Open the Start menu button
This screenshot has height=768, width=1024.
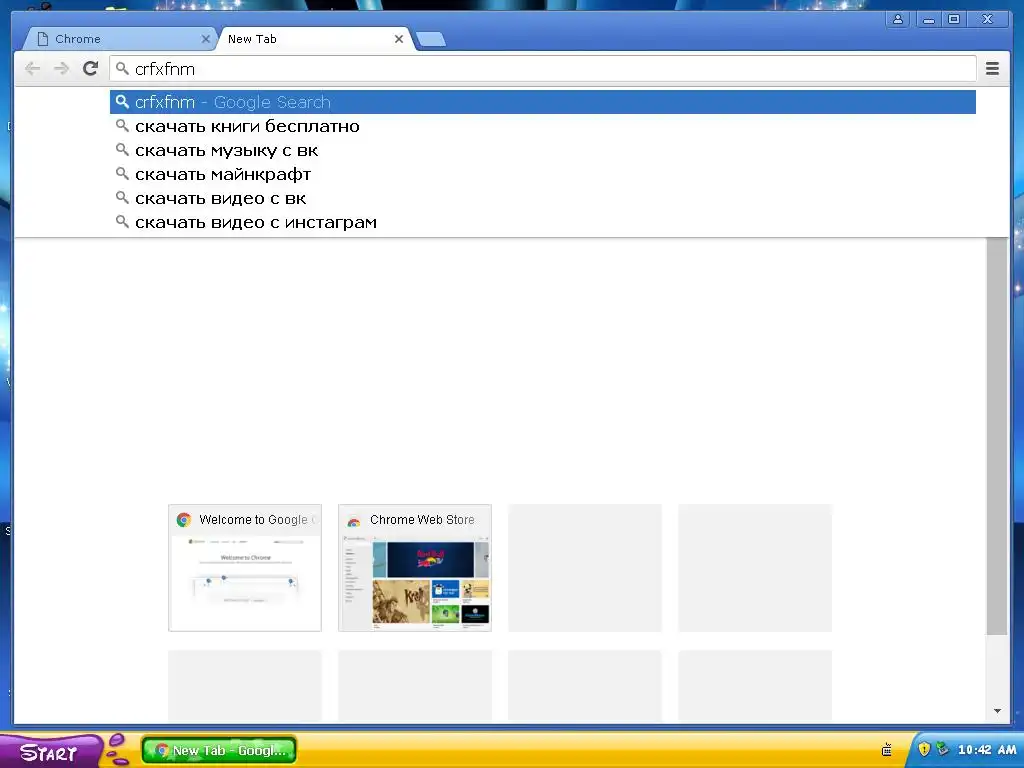click(49, 751)
